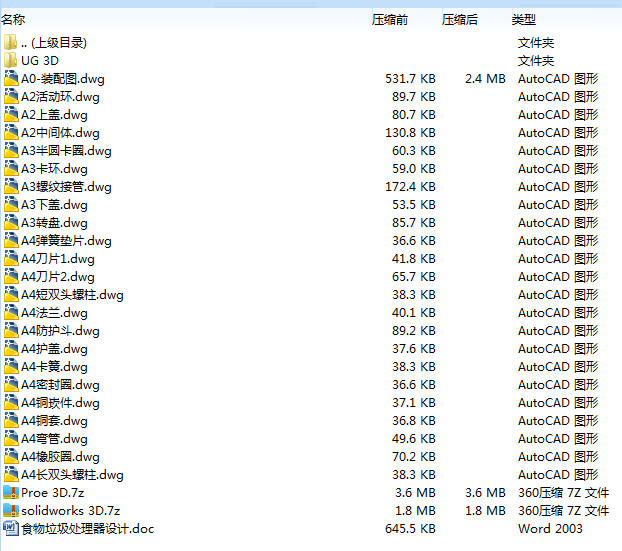622x551 pixels.
Task: Select the file name A4铜垫件.dwg
Action: [x=60, y=403]
